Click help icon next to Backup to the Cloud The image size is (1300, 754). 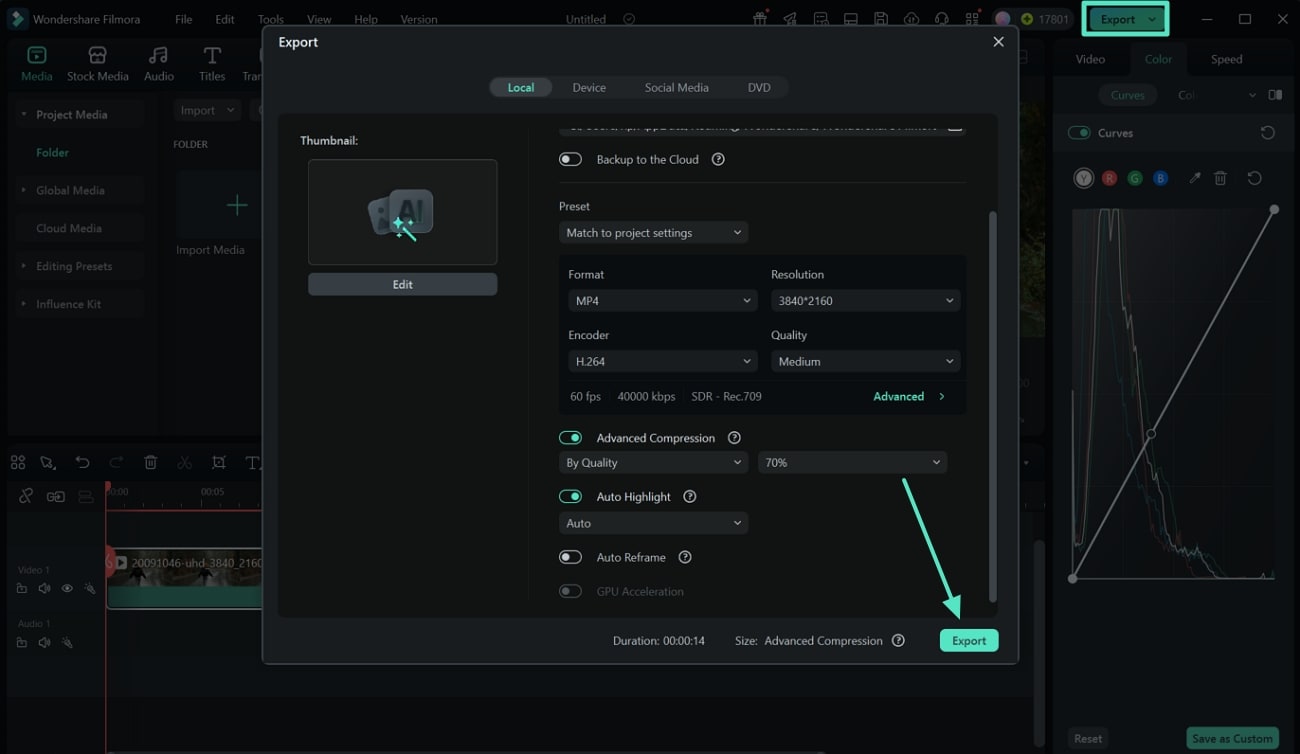click(717, 159)
